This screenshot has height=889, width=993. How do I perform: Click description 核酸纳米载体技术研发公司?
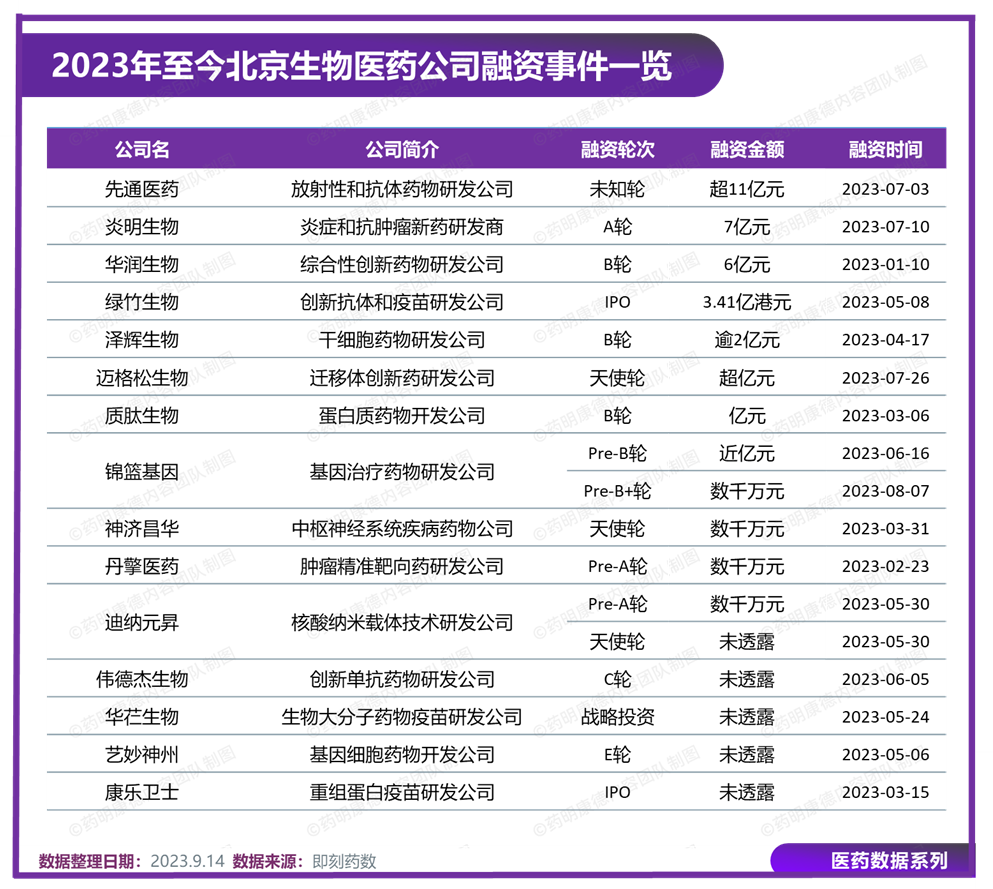pyautogui.click(x=402, y=622)
